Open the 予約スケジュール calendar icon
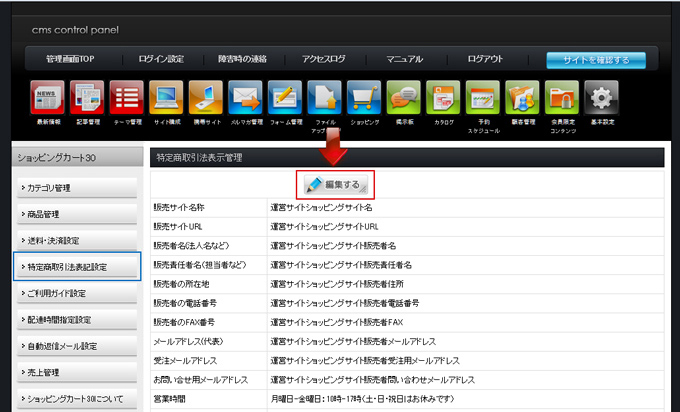This screenshot has width=680, height=412. (482, 98)
